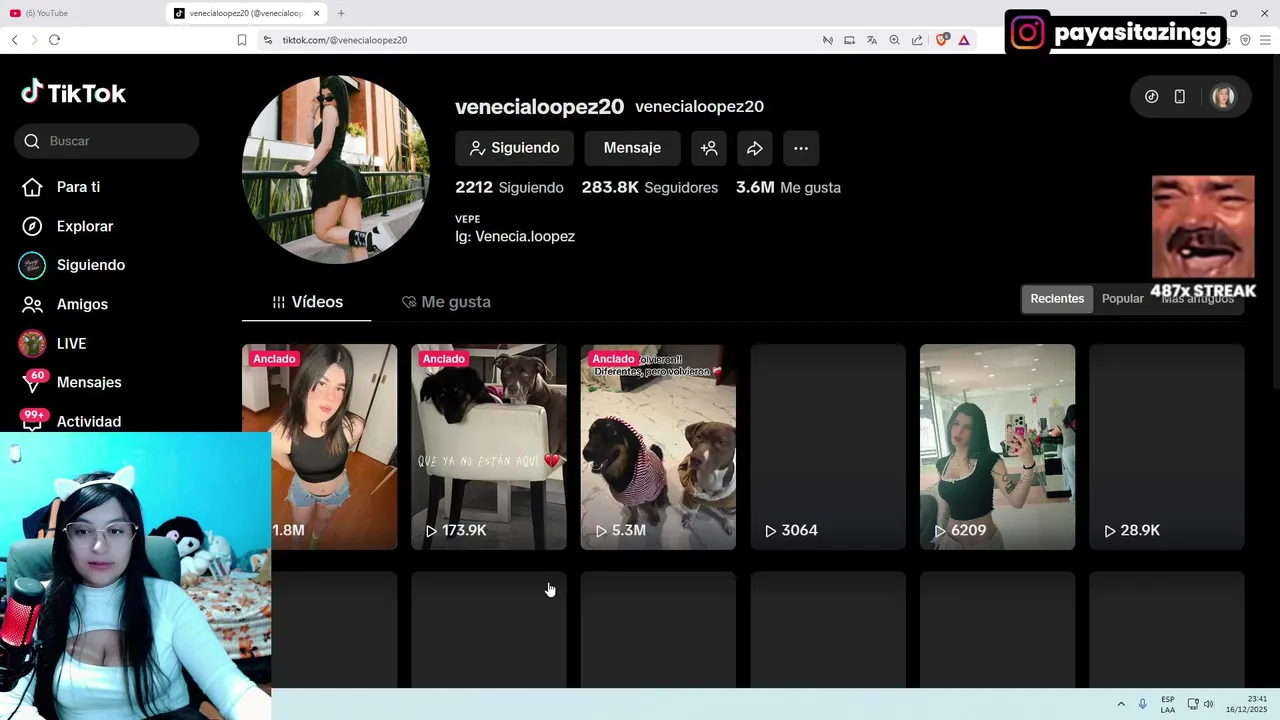Switch to the Me gusta tab
This screenshot has height=720, width=1280.
(x=446, y=302)
